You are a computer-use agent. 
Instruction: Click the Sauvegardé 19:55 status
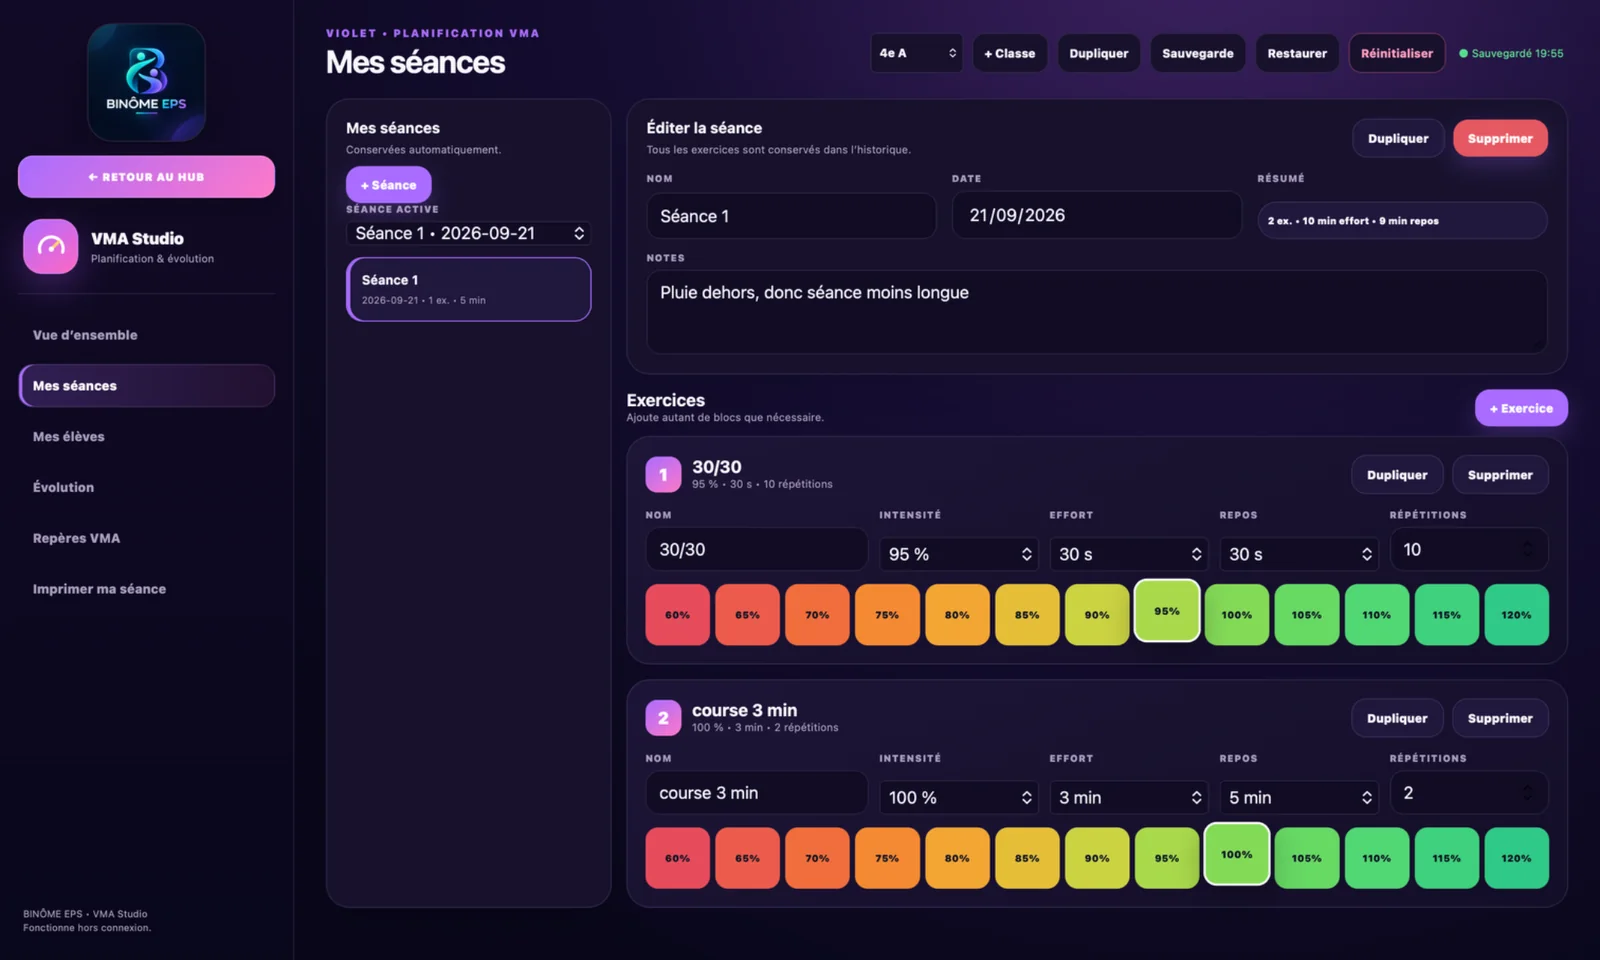1511,53
